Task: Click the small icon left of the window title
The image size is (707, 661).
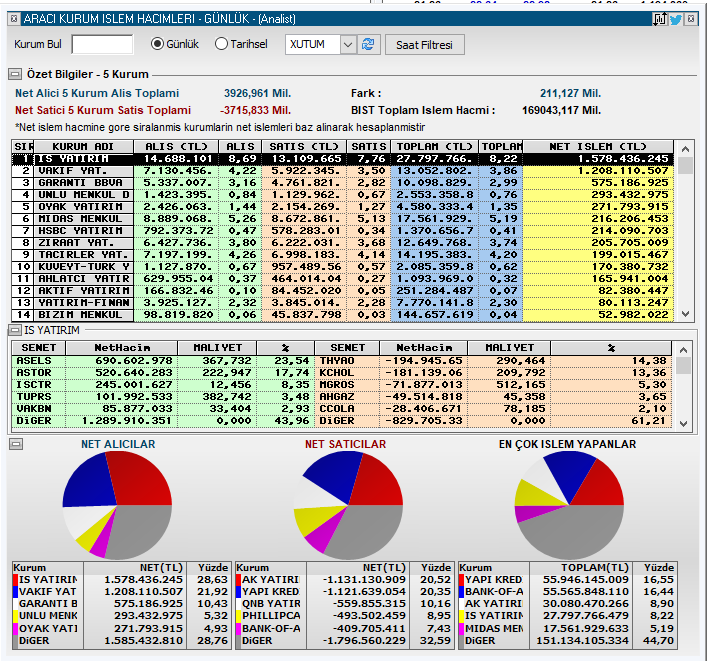Action: 14,19
